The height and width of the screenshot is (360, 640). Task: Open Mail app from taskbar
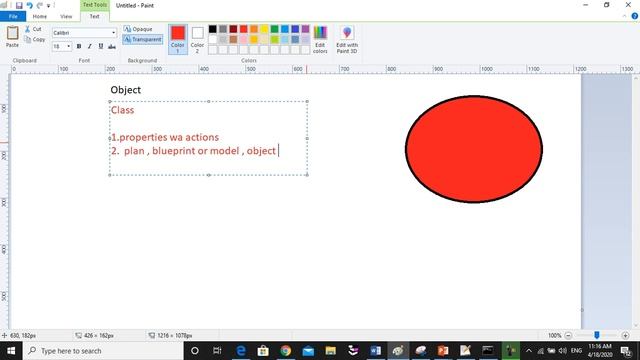(308, 351)
